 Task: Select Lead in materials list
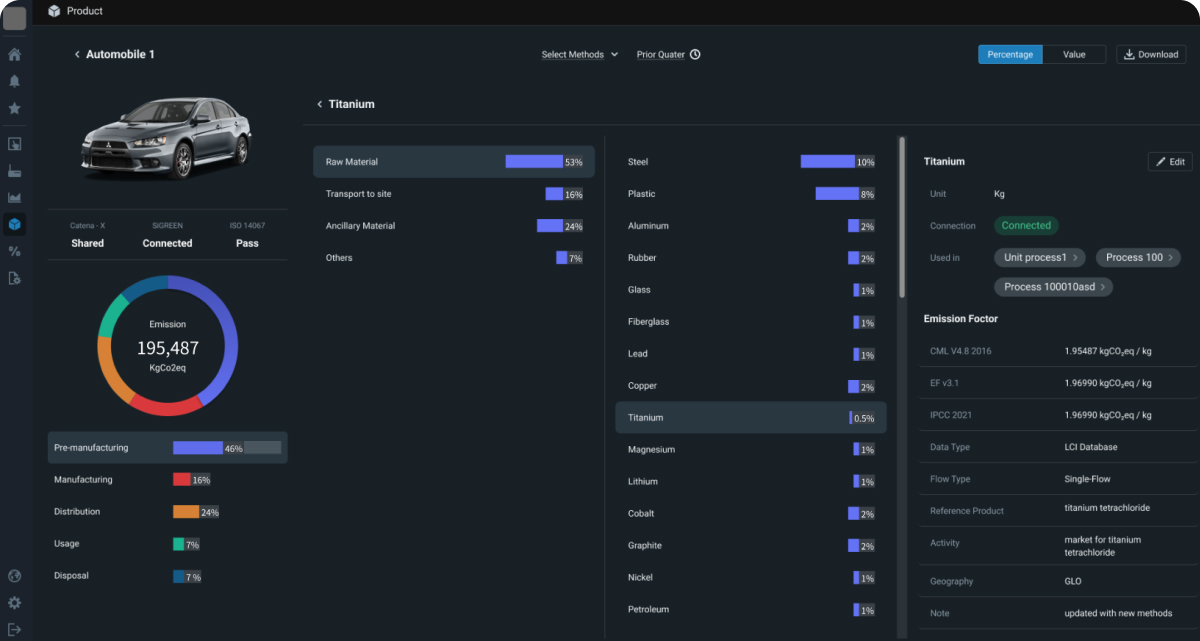[x=751, y=354]
